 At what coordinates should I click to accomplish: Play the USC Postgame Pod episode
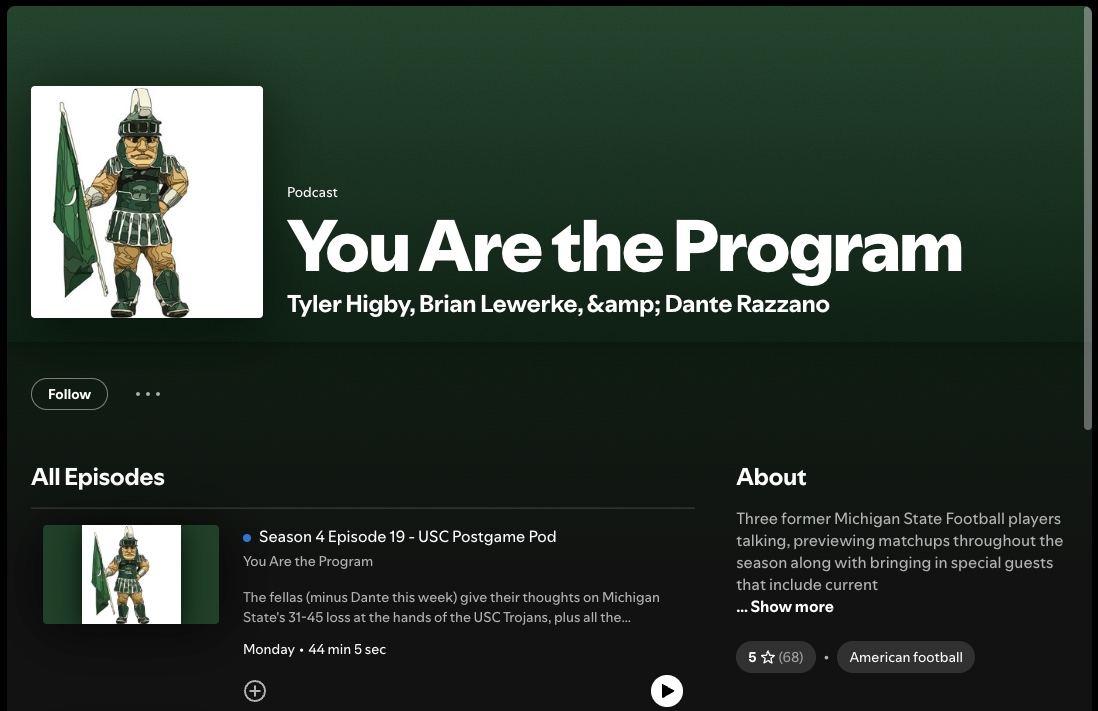coord(667,691)
